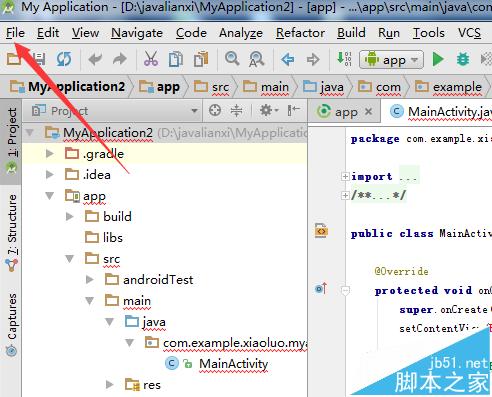
Task: Collapse the MyApplication2 root node
Action: tap(30, 133)
